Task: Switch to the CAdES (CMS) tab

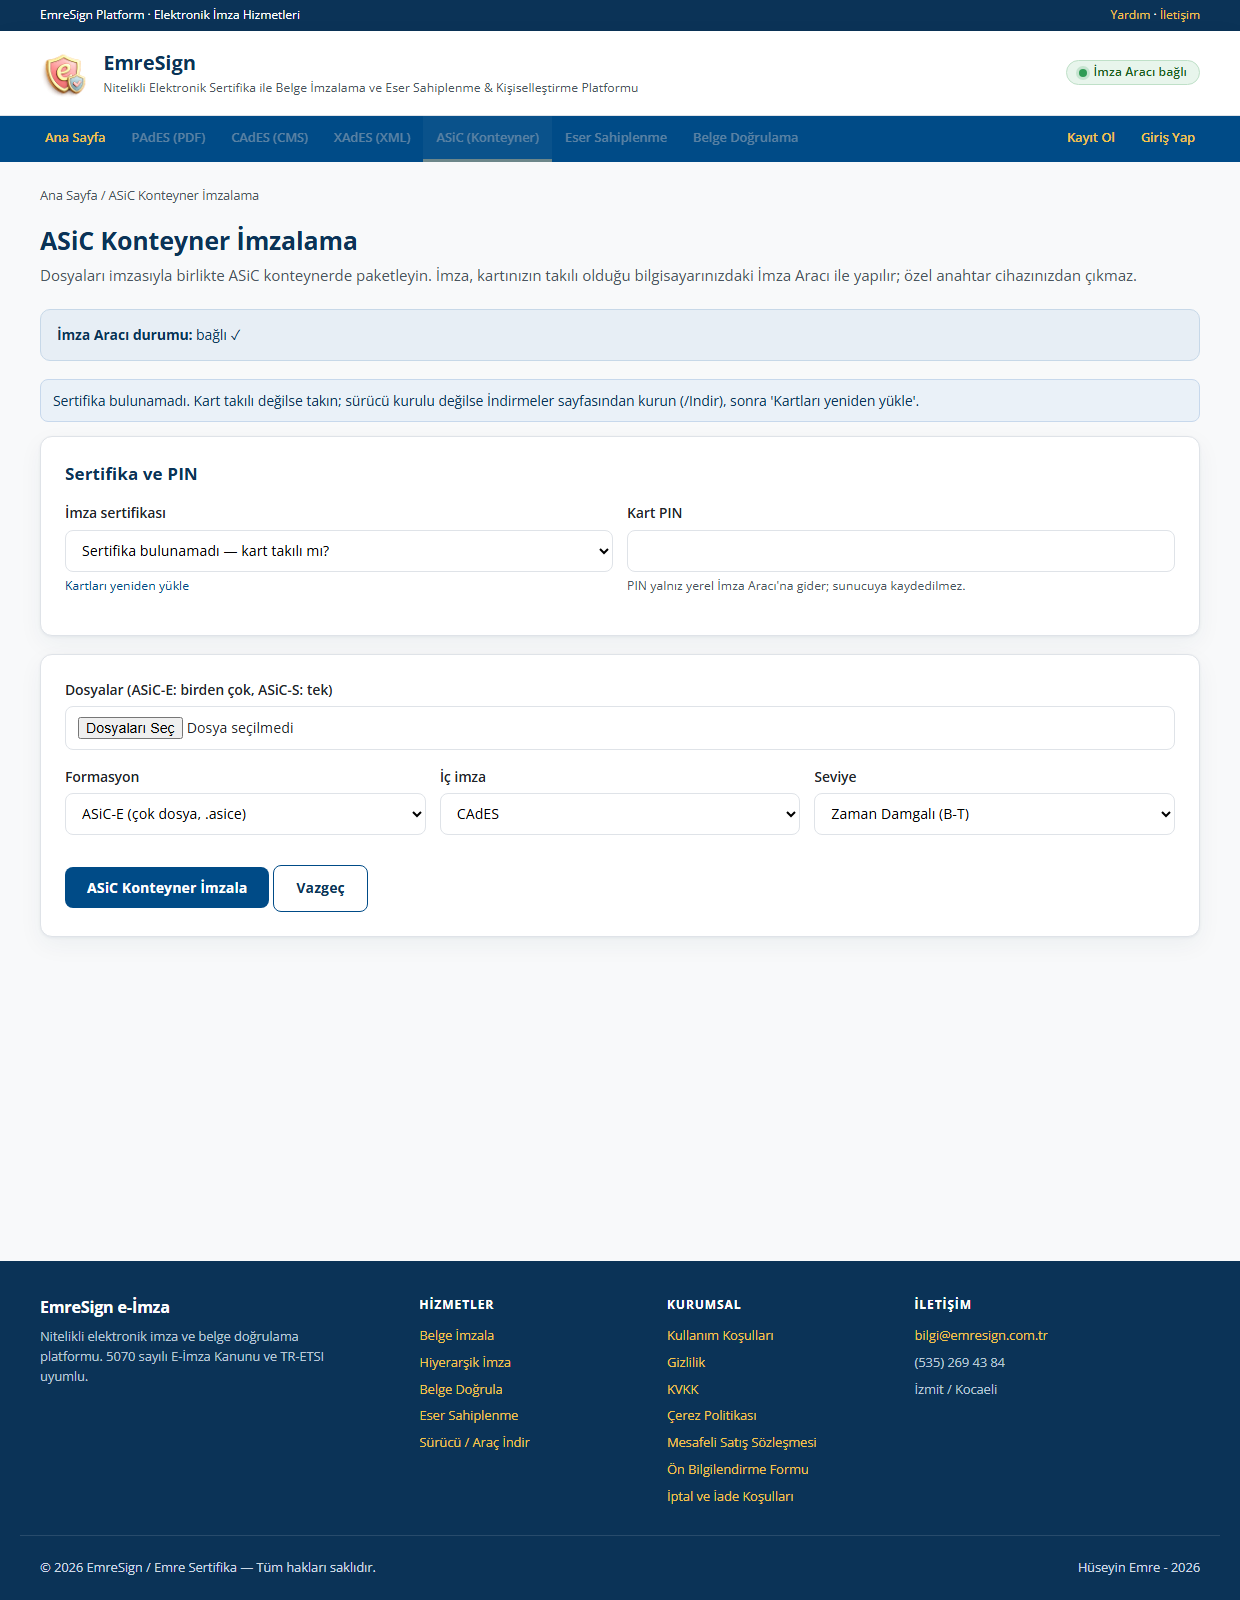Action: pyautogui.click(x=270, y=138)
